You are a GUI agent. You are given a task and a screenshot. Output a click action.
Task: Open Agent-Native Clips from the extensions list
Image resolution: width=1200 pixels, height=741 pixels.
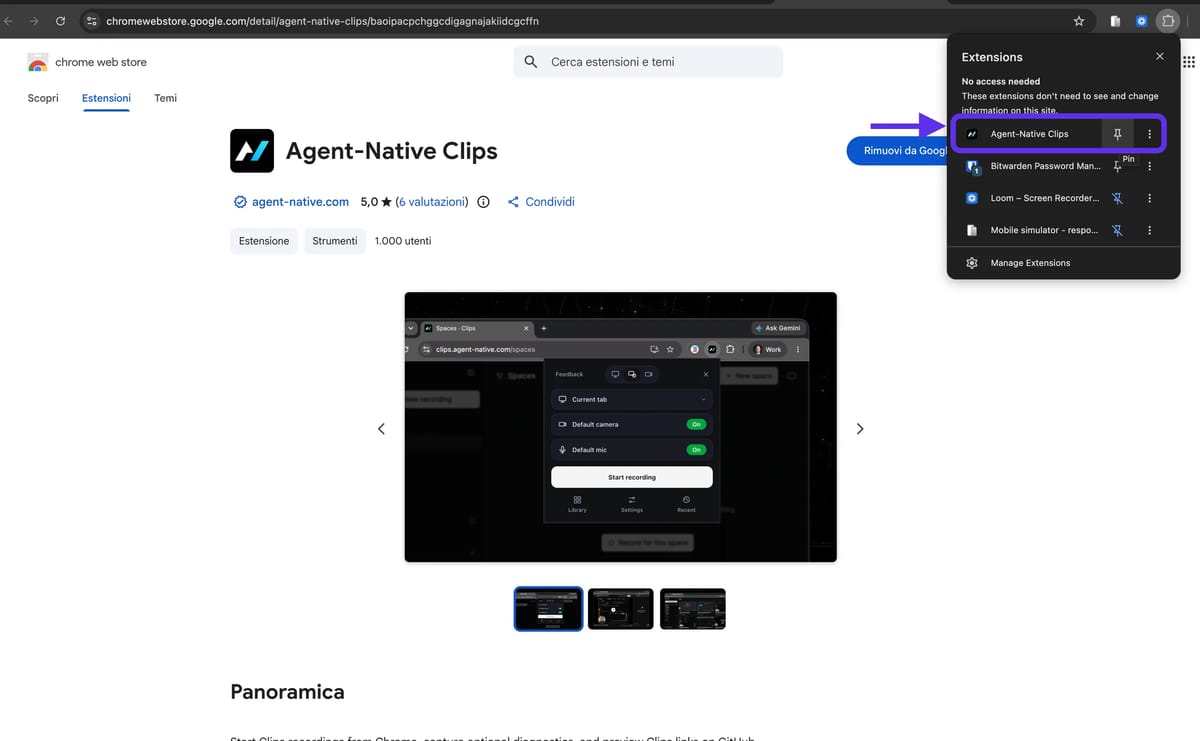(1028, 134)
